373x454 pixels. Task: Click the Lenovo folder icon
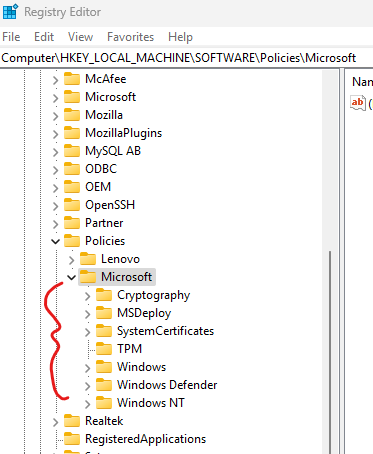[88, 259]
